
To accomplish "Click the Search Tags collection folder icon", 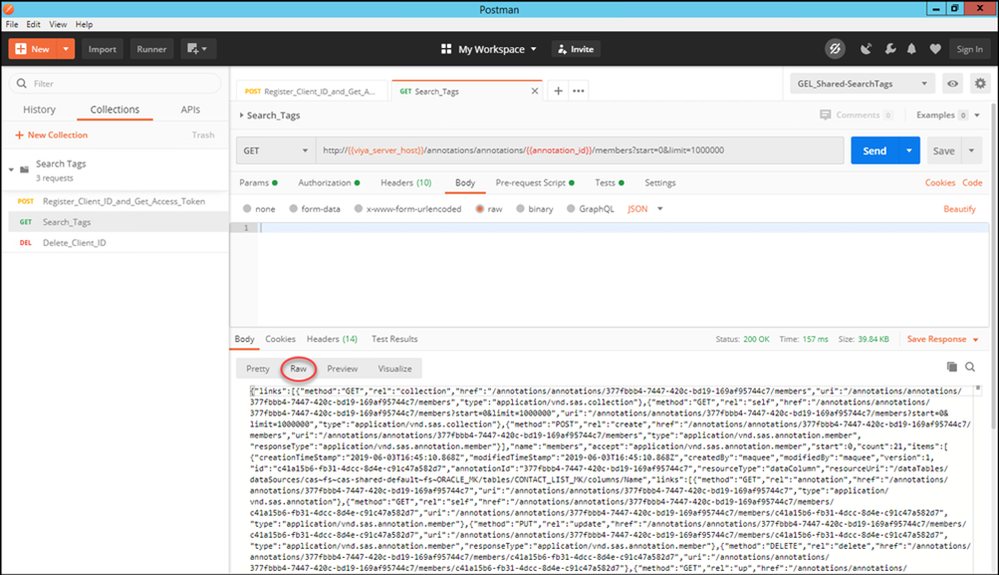I will click(25, 169).
